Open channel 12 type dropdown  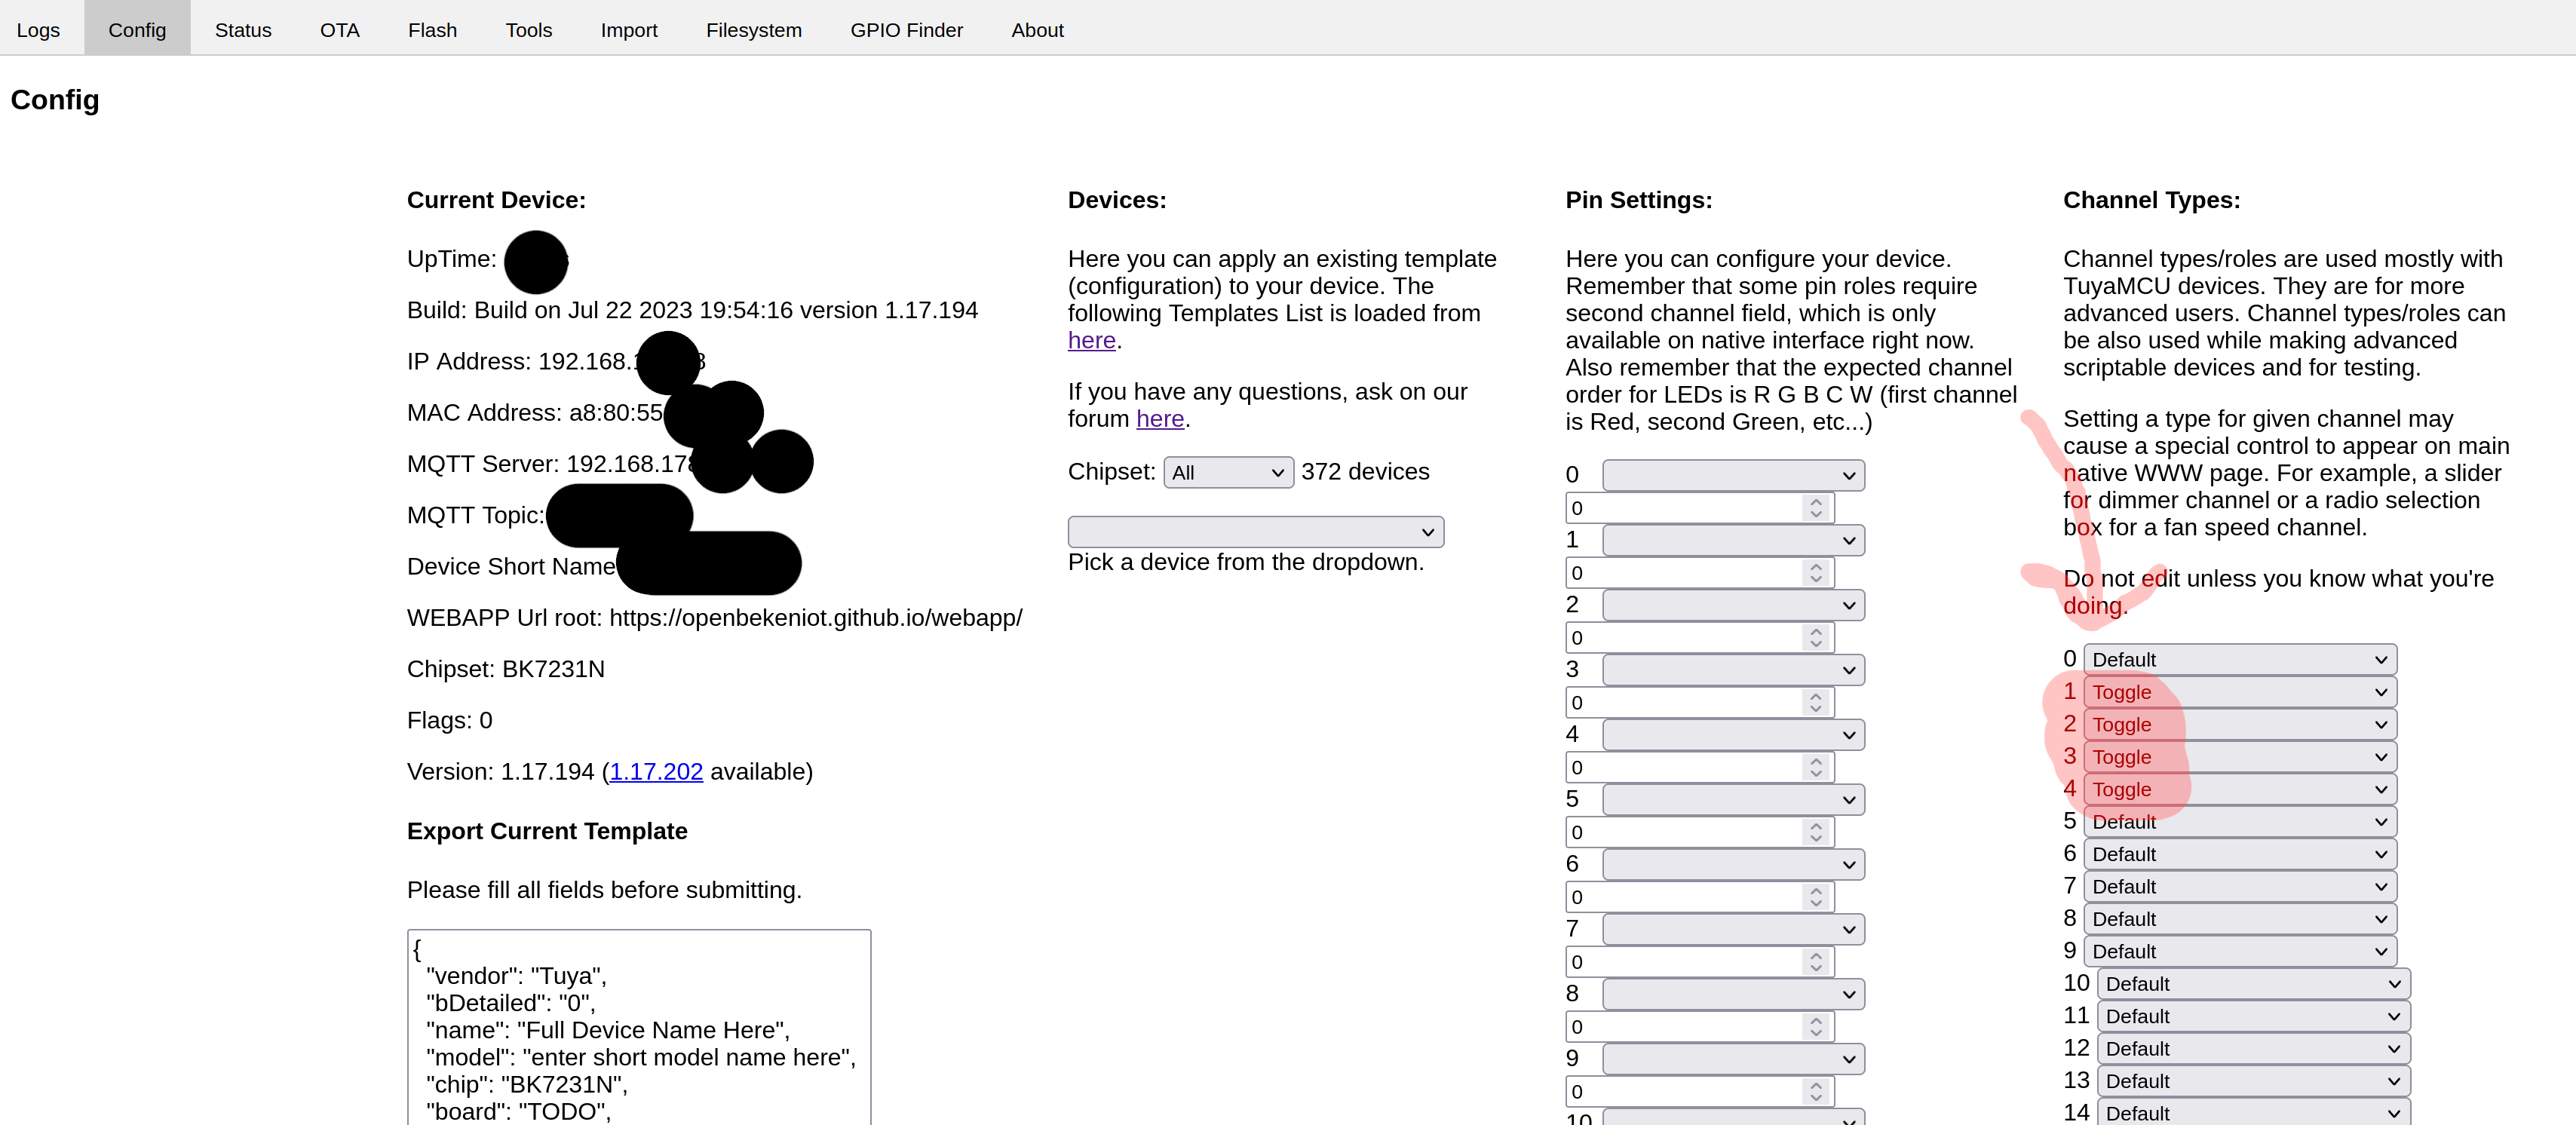2254,1049
